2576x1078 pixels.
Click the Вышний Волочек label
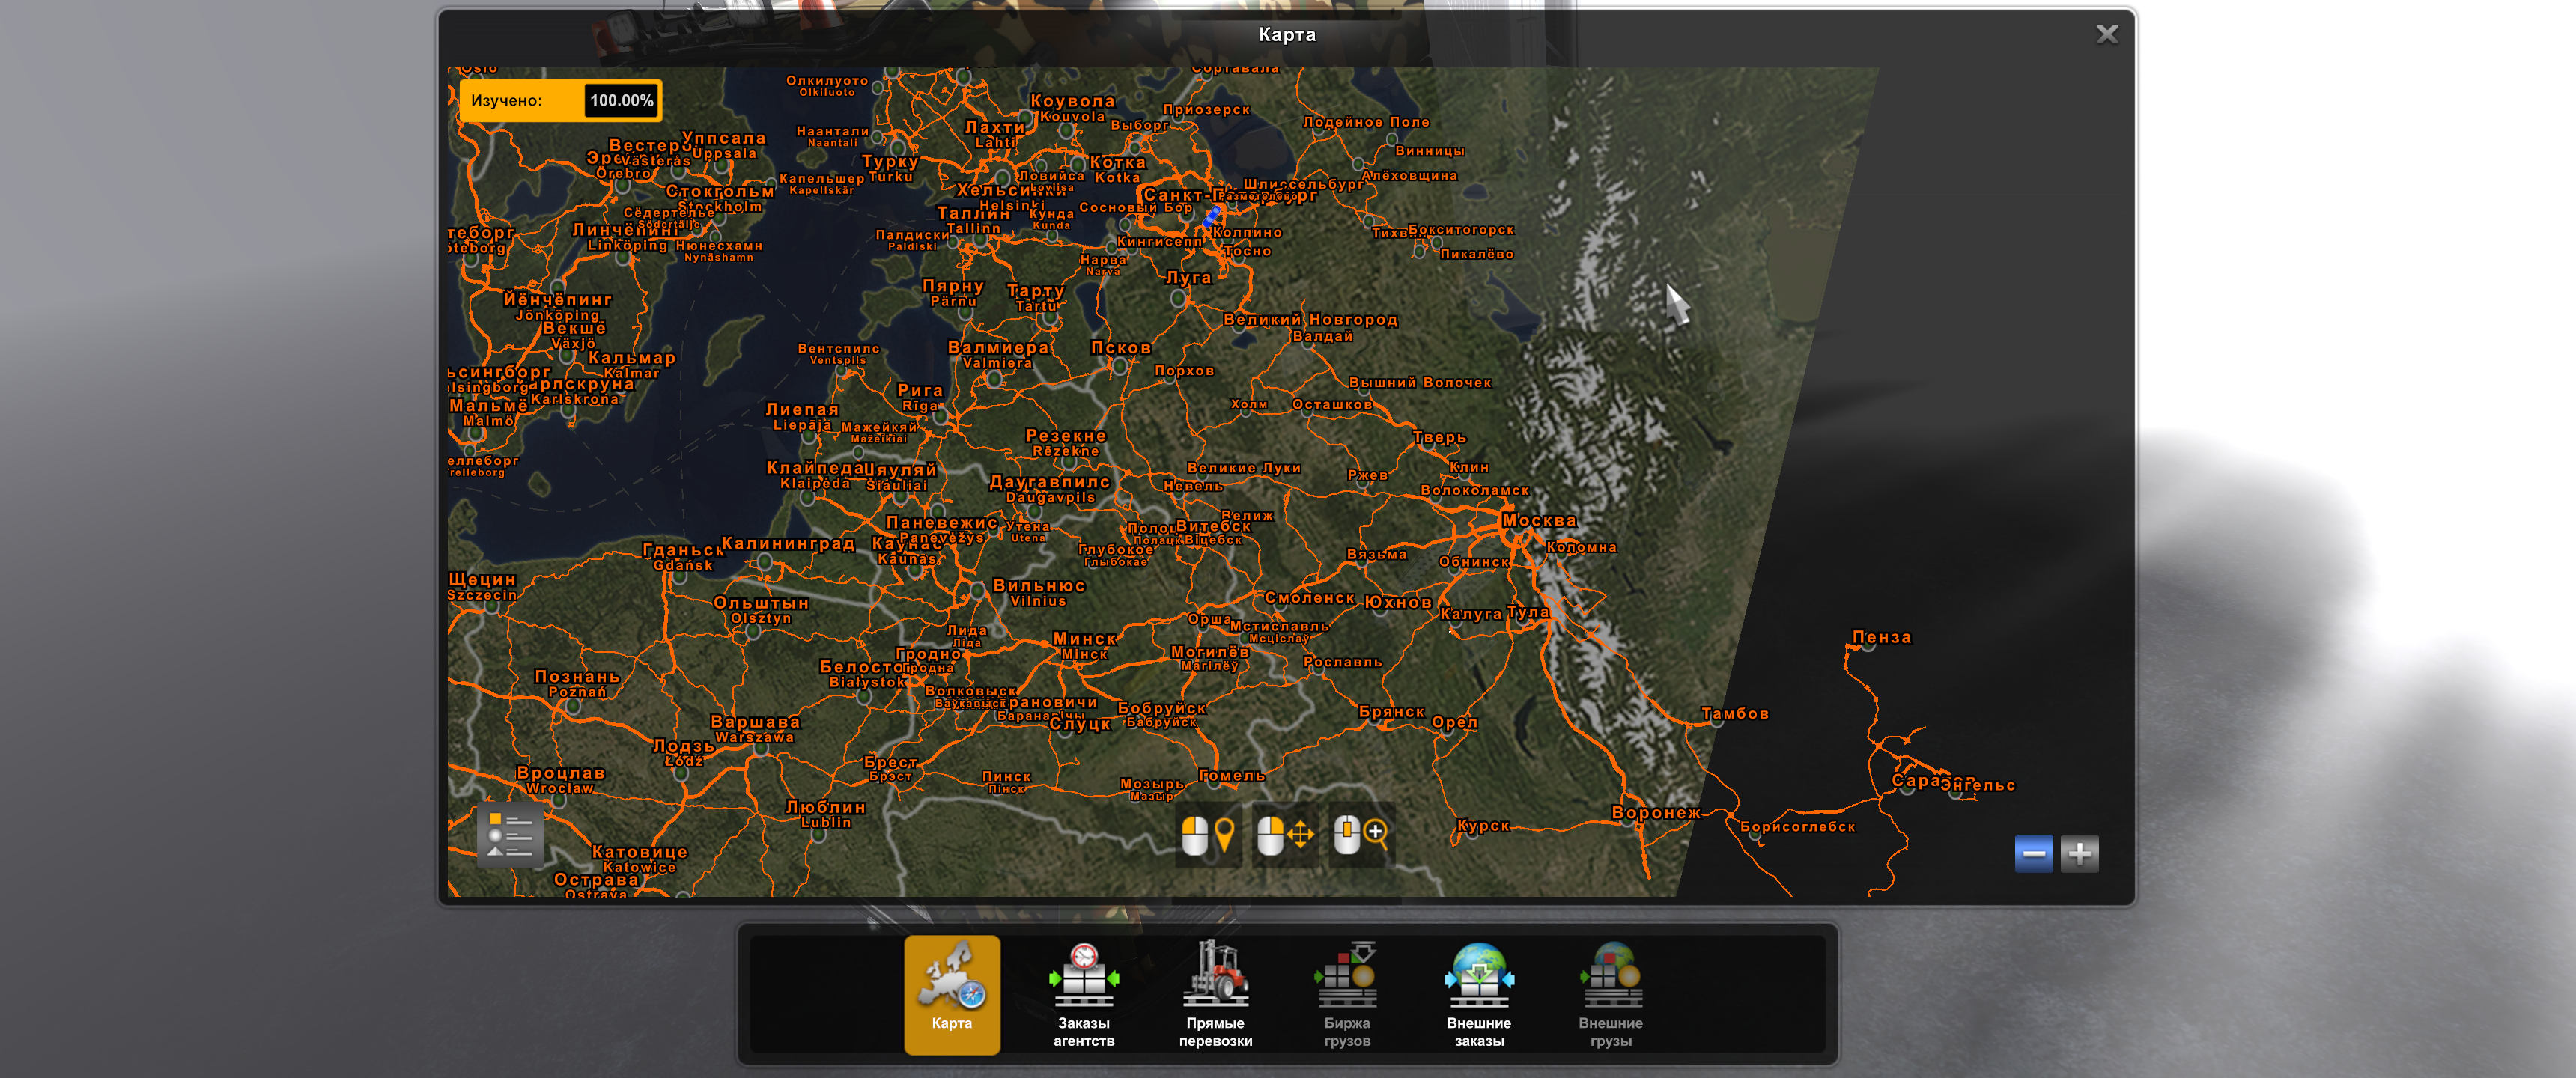click(1420, 382)
